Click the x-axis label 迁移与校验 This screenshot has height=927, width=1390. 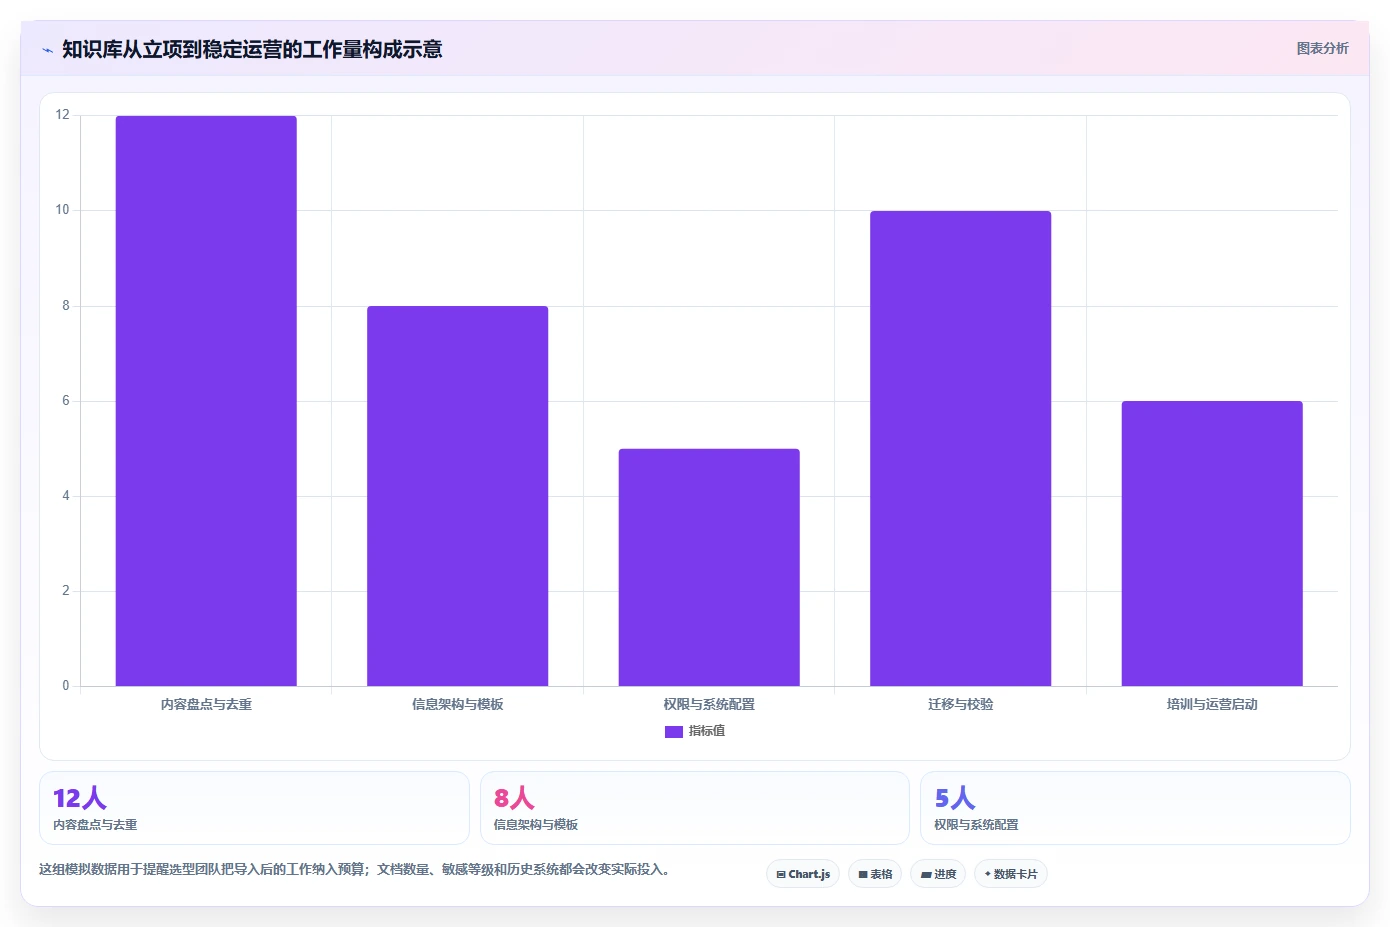(960, 704)
